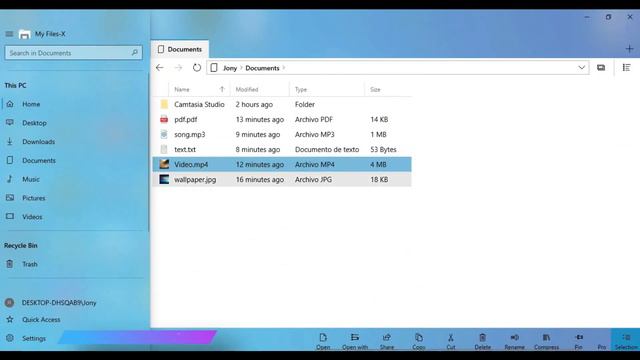Open Documents in the sidebar
Screen dimensions: 640x360
pyautogui.click(x=39, y=160)
